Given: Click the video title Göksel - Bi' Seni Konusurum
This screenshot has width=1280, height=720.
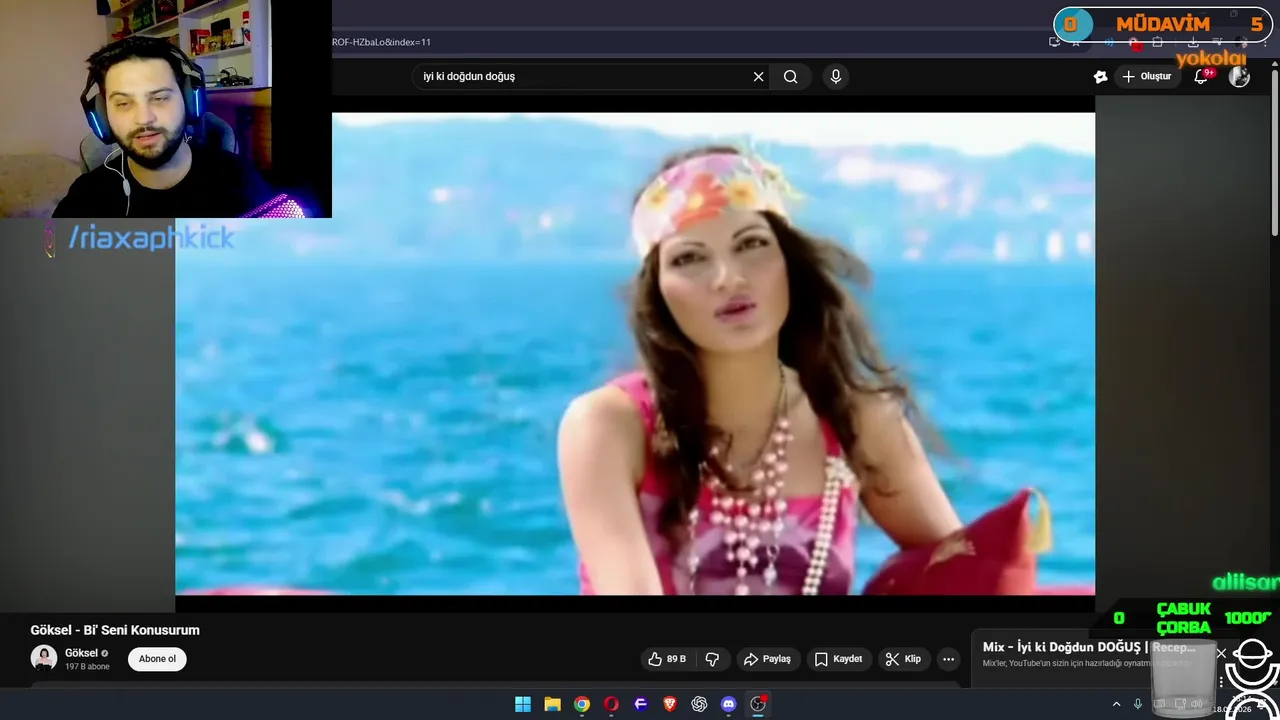Looking at the screenshot, I should (115, 630).
